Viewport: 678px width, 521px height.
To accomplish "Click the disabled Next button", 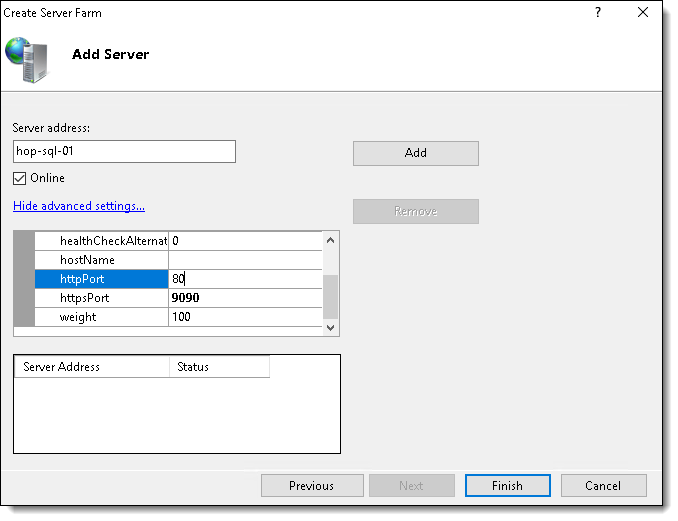I will pos(412,486).
